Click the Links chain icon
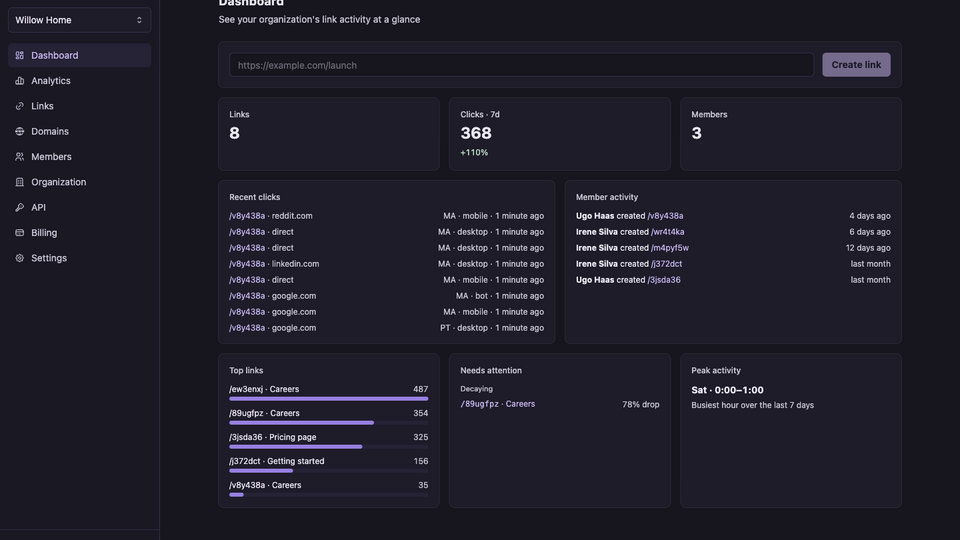This screenshot has height=540, width=960. pyautogui.click(x=20, y=106)
